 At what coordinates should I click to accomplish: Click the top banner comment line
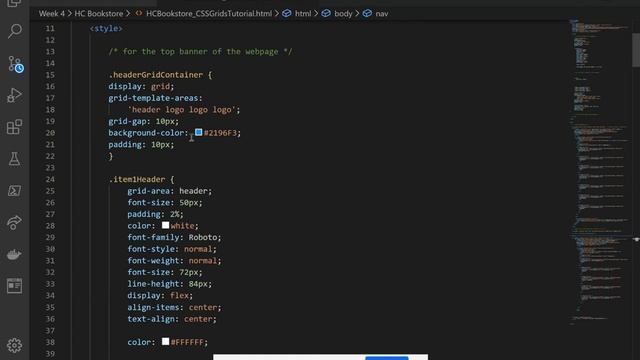200,51
